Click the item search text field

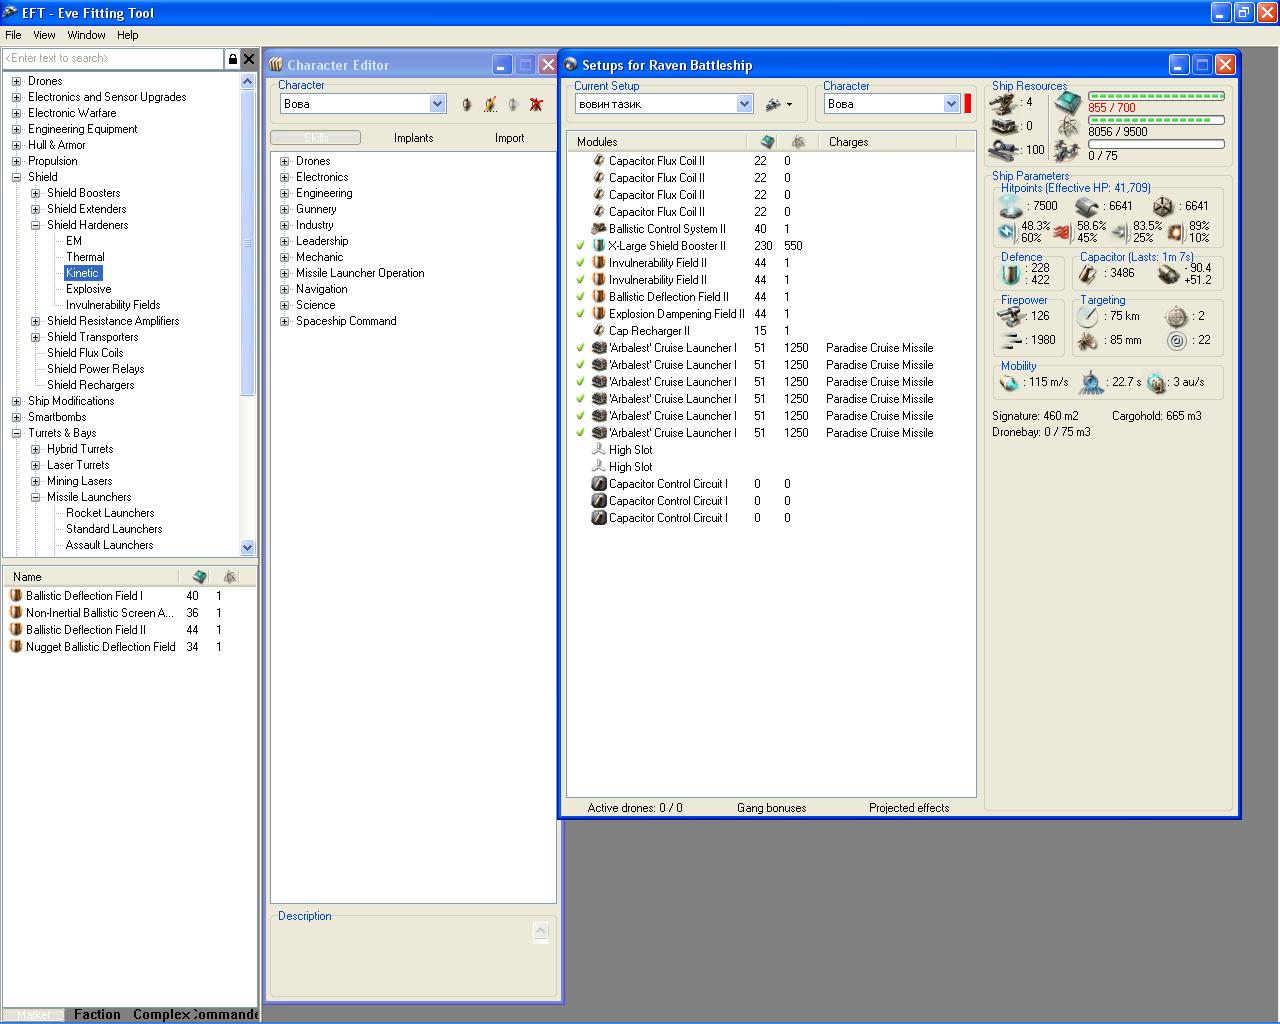tap(112, 59)
